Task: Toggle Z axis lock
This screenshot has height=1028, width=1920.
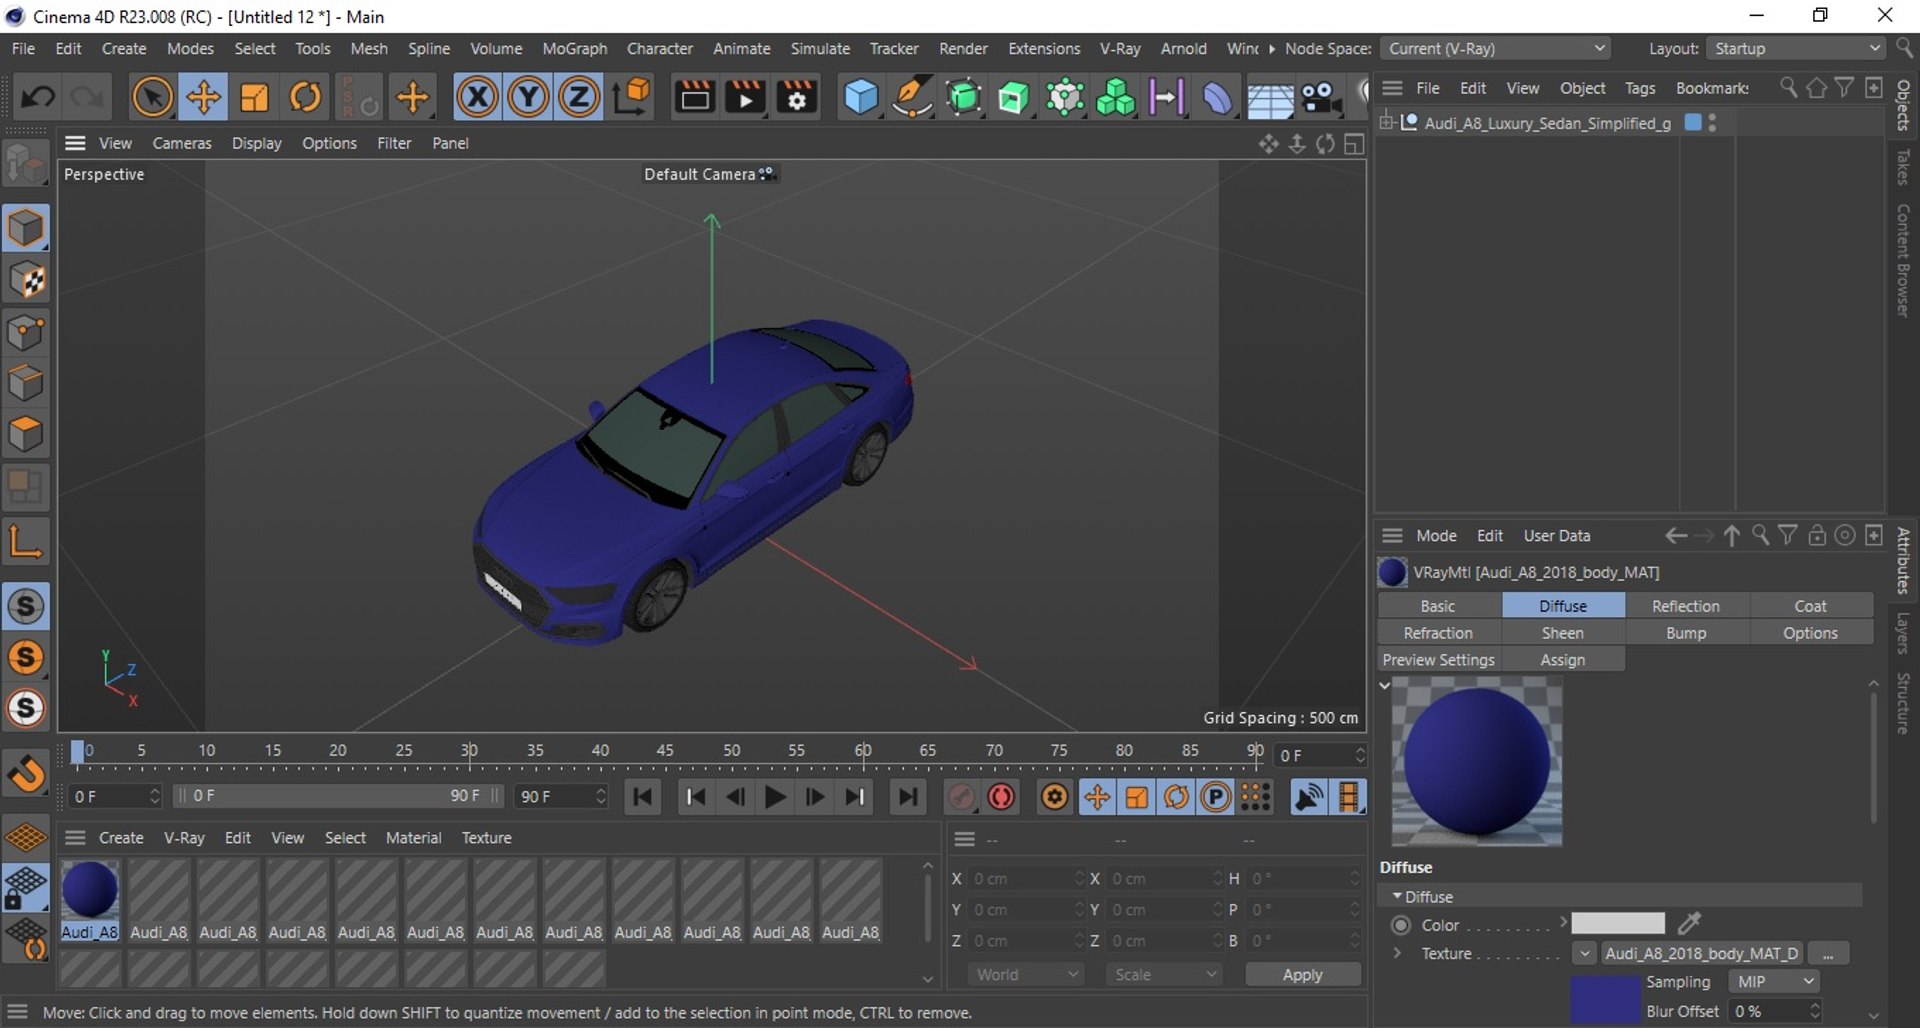Action: tap(578, 97)
